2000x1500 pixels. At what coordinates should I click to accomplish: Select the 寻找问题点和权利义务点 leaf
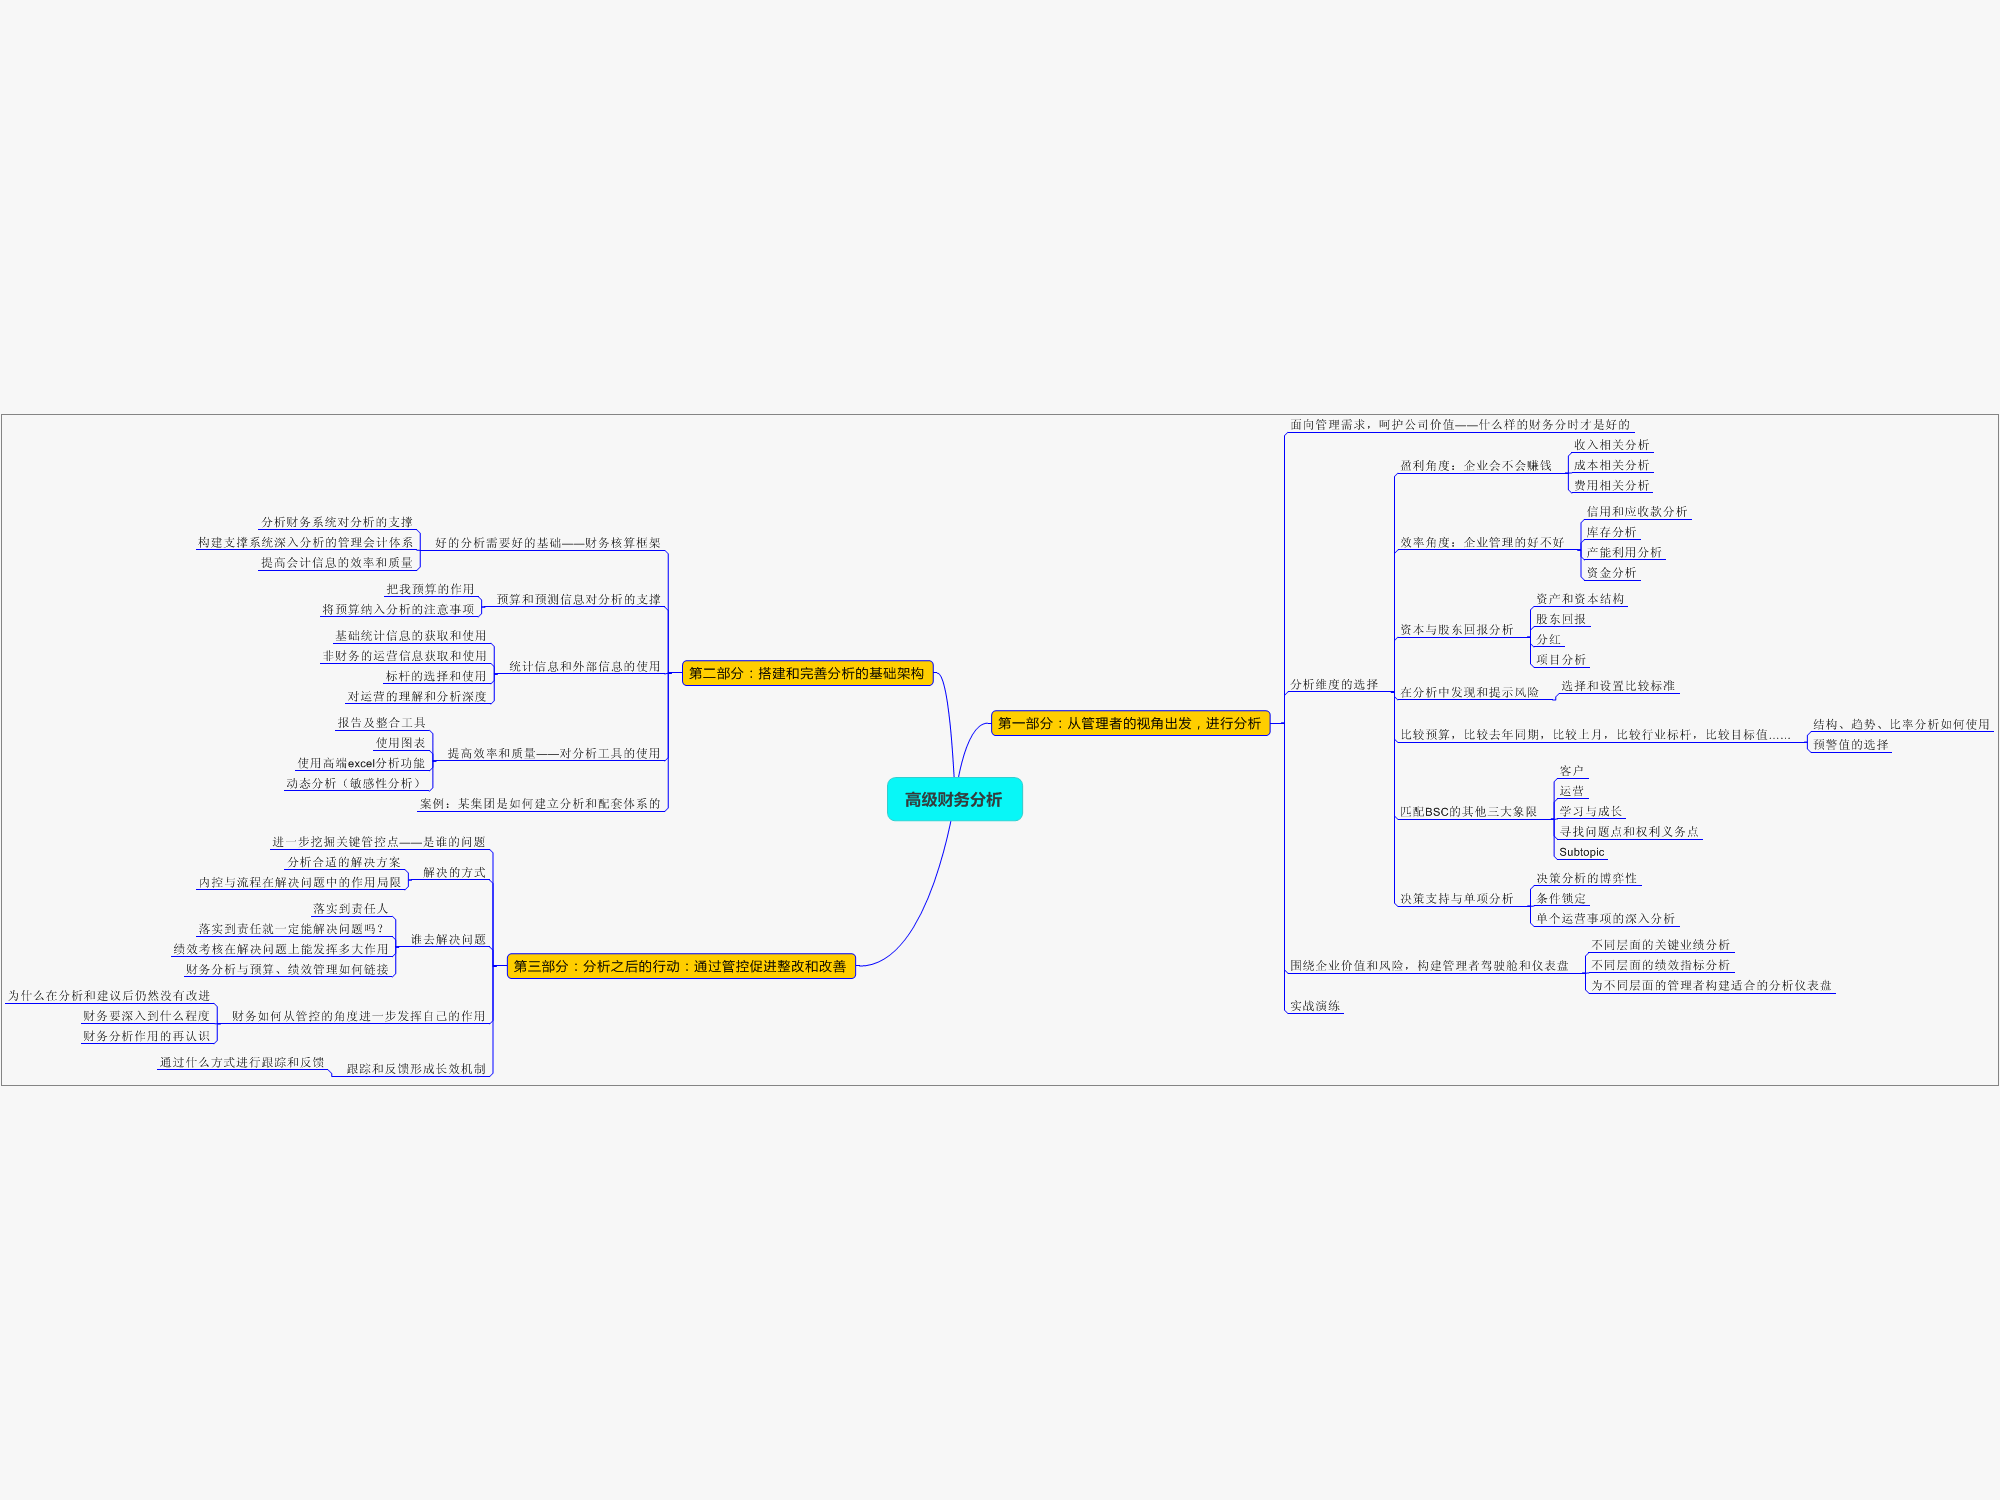pyautogui.click(x=1628, y=832)
